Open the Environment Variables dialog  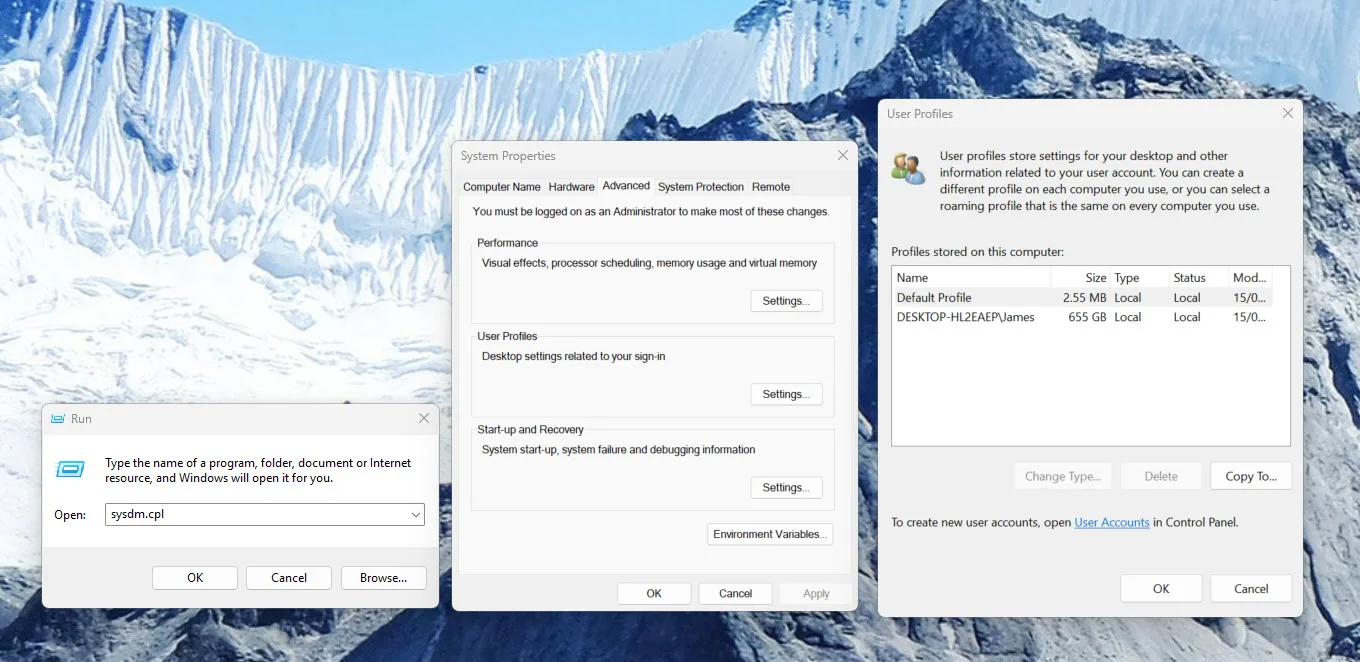coord(769,534)
